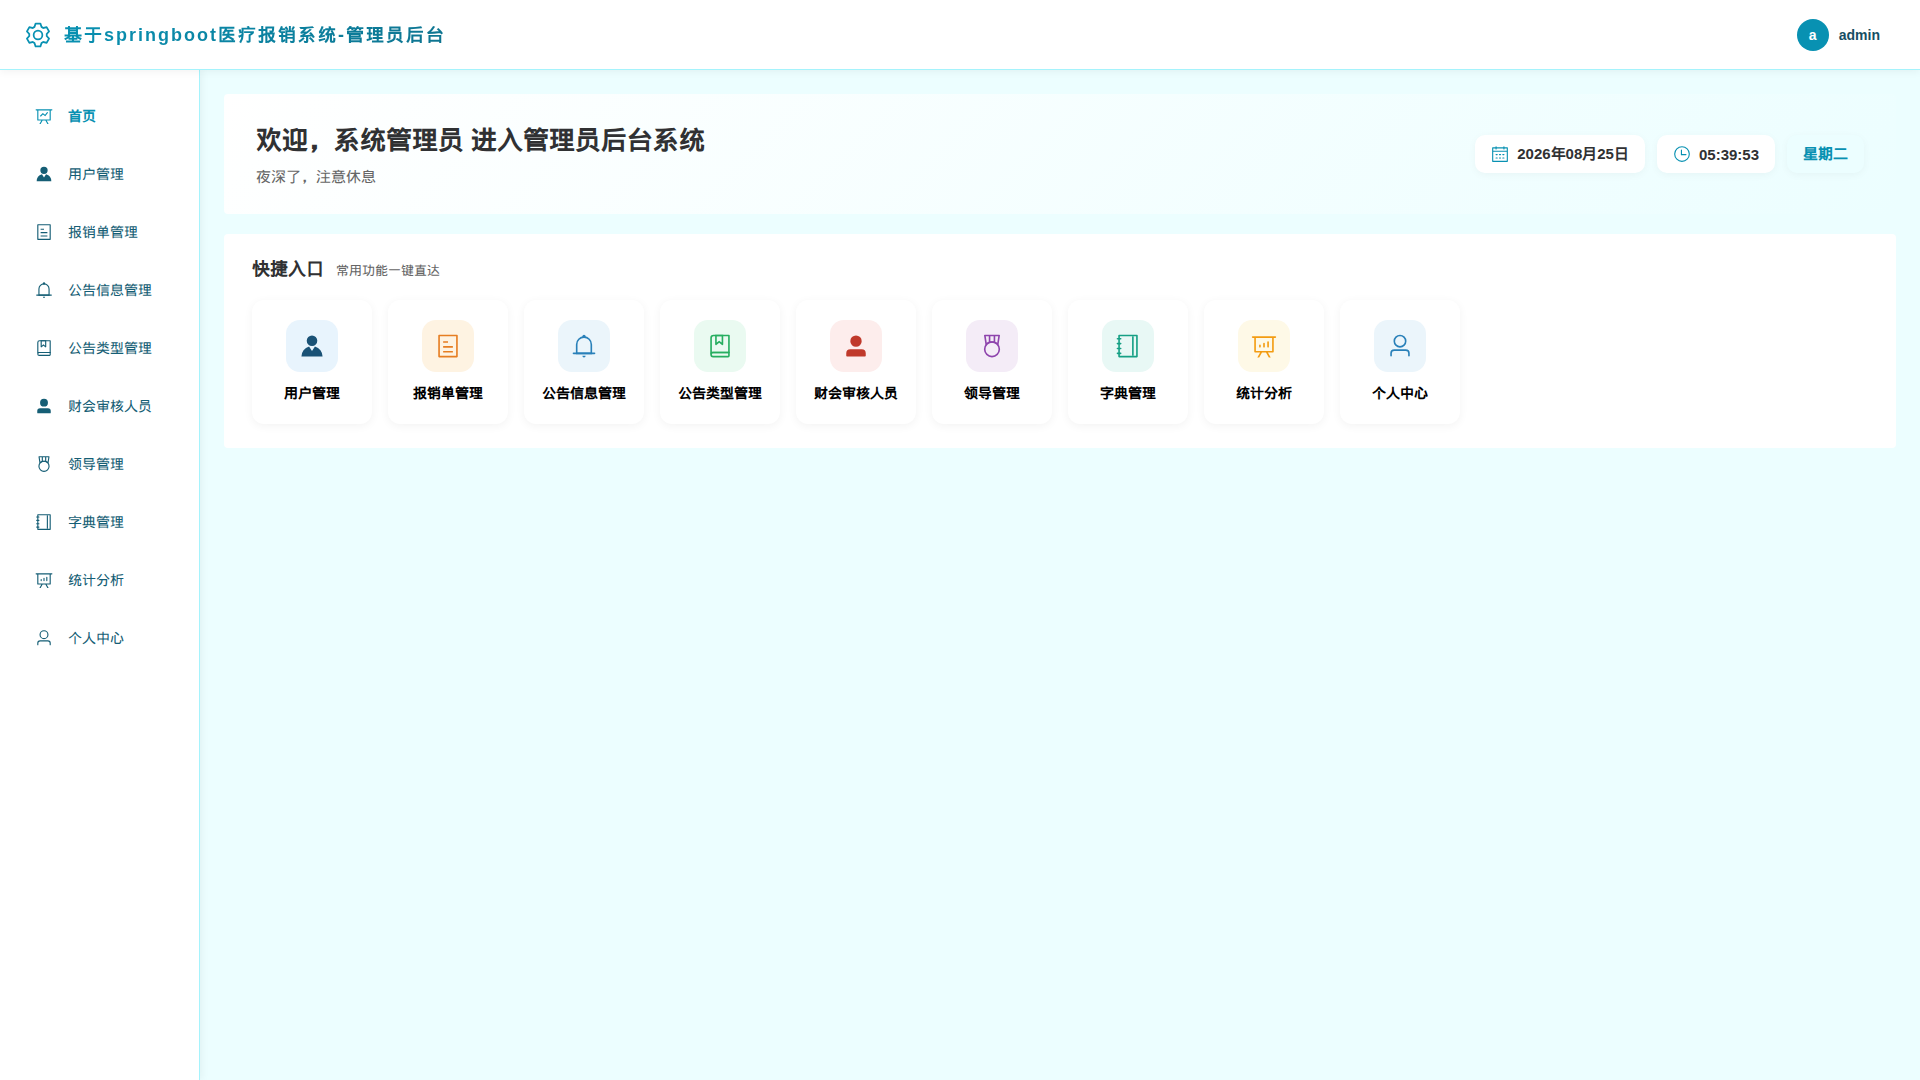Click the 财会审核人员 quick-entry card label
Viewport: 1920px width, 1080px height.
(856, 393)
